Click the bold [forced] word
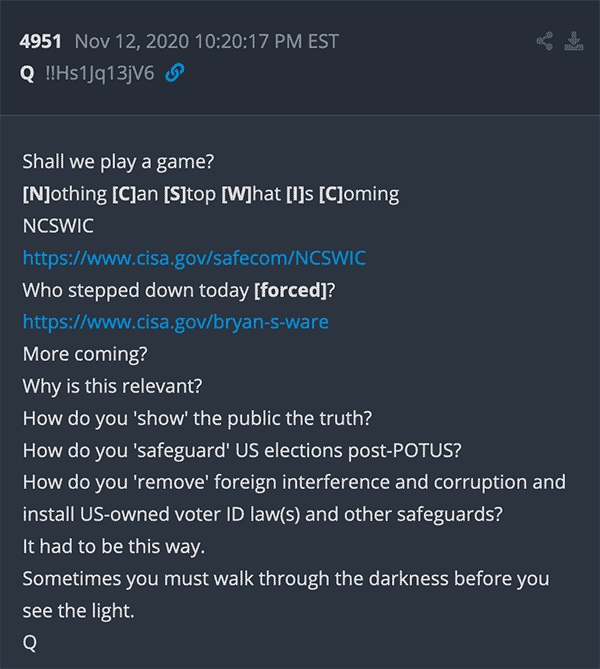 (290, 290)
